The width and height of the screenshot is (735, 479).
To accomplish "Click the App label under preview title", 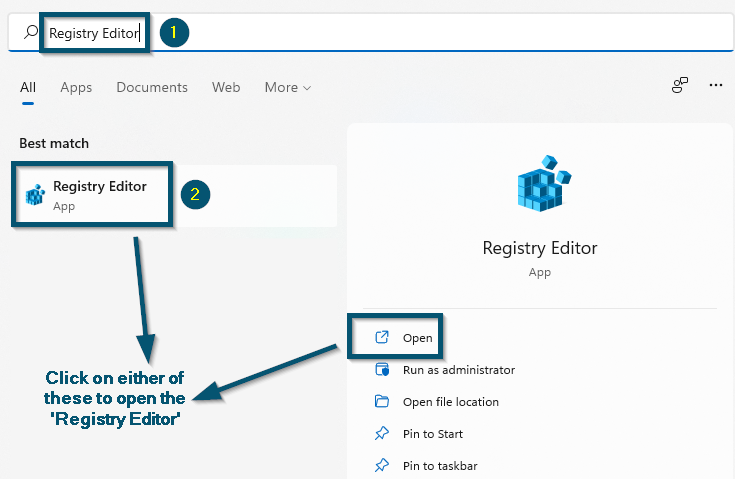I will tap(540, 272).
